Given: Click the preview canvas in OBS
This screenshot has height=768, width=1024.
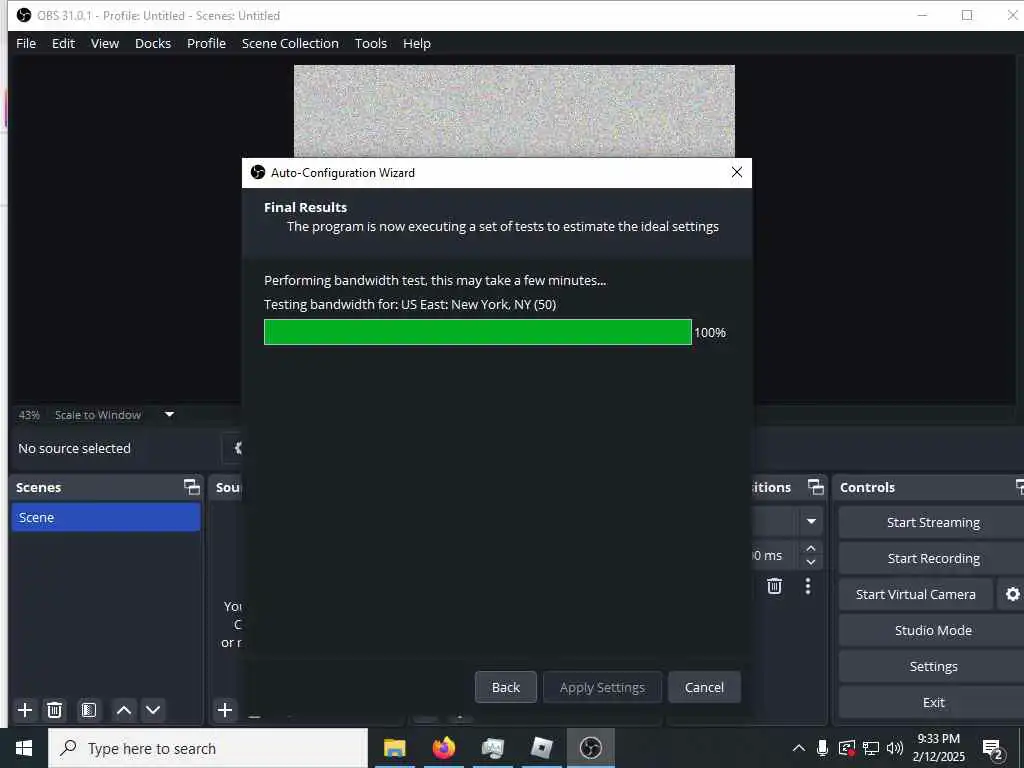Looking at the screenshot, I should [514, 111].
